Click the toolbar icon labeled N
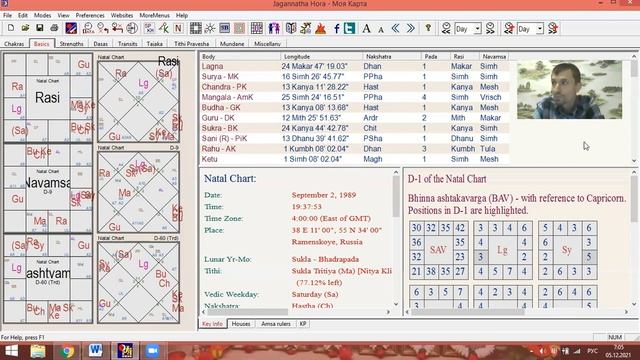This screenshot has width=640, height=360. (178, 28)
